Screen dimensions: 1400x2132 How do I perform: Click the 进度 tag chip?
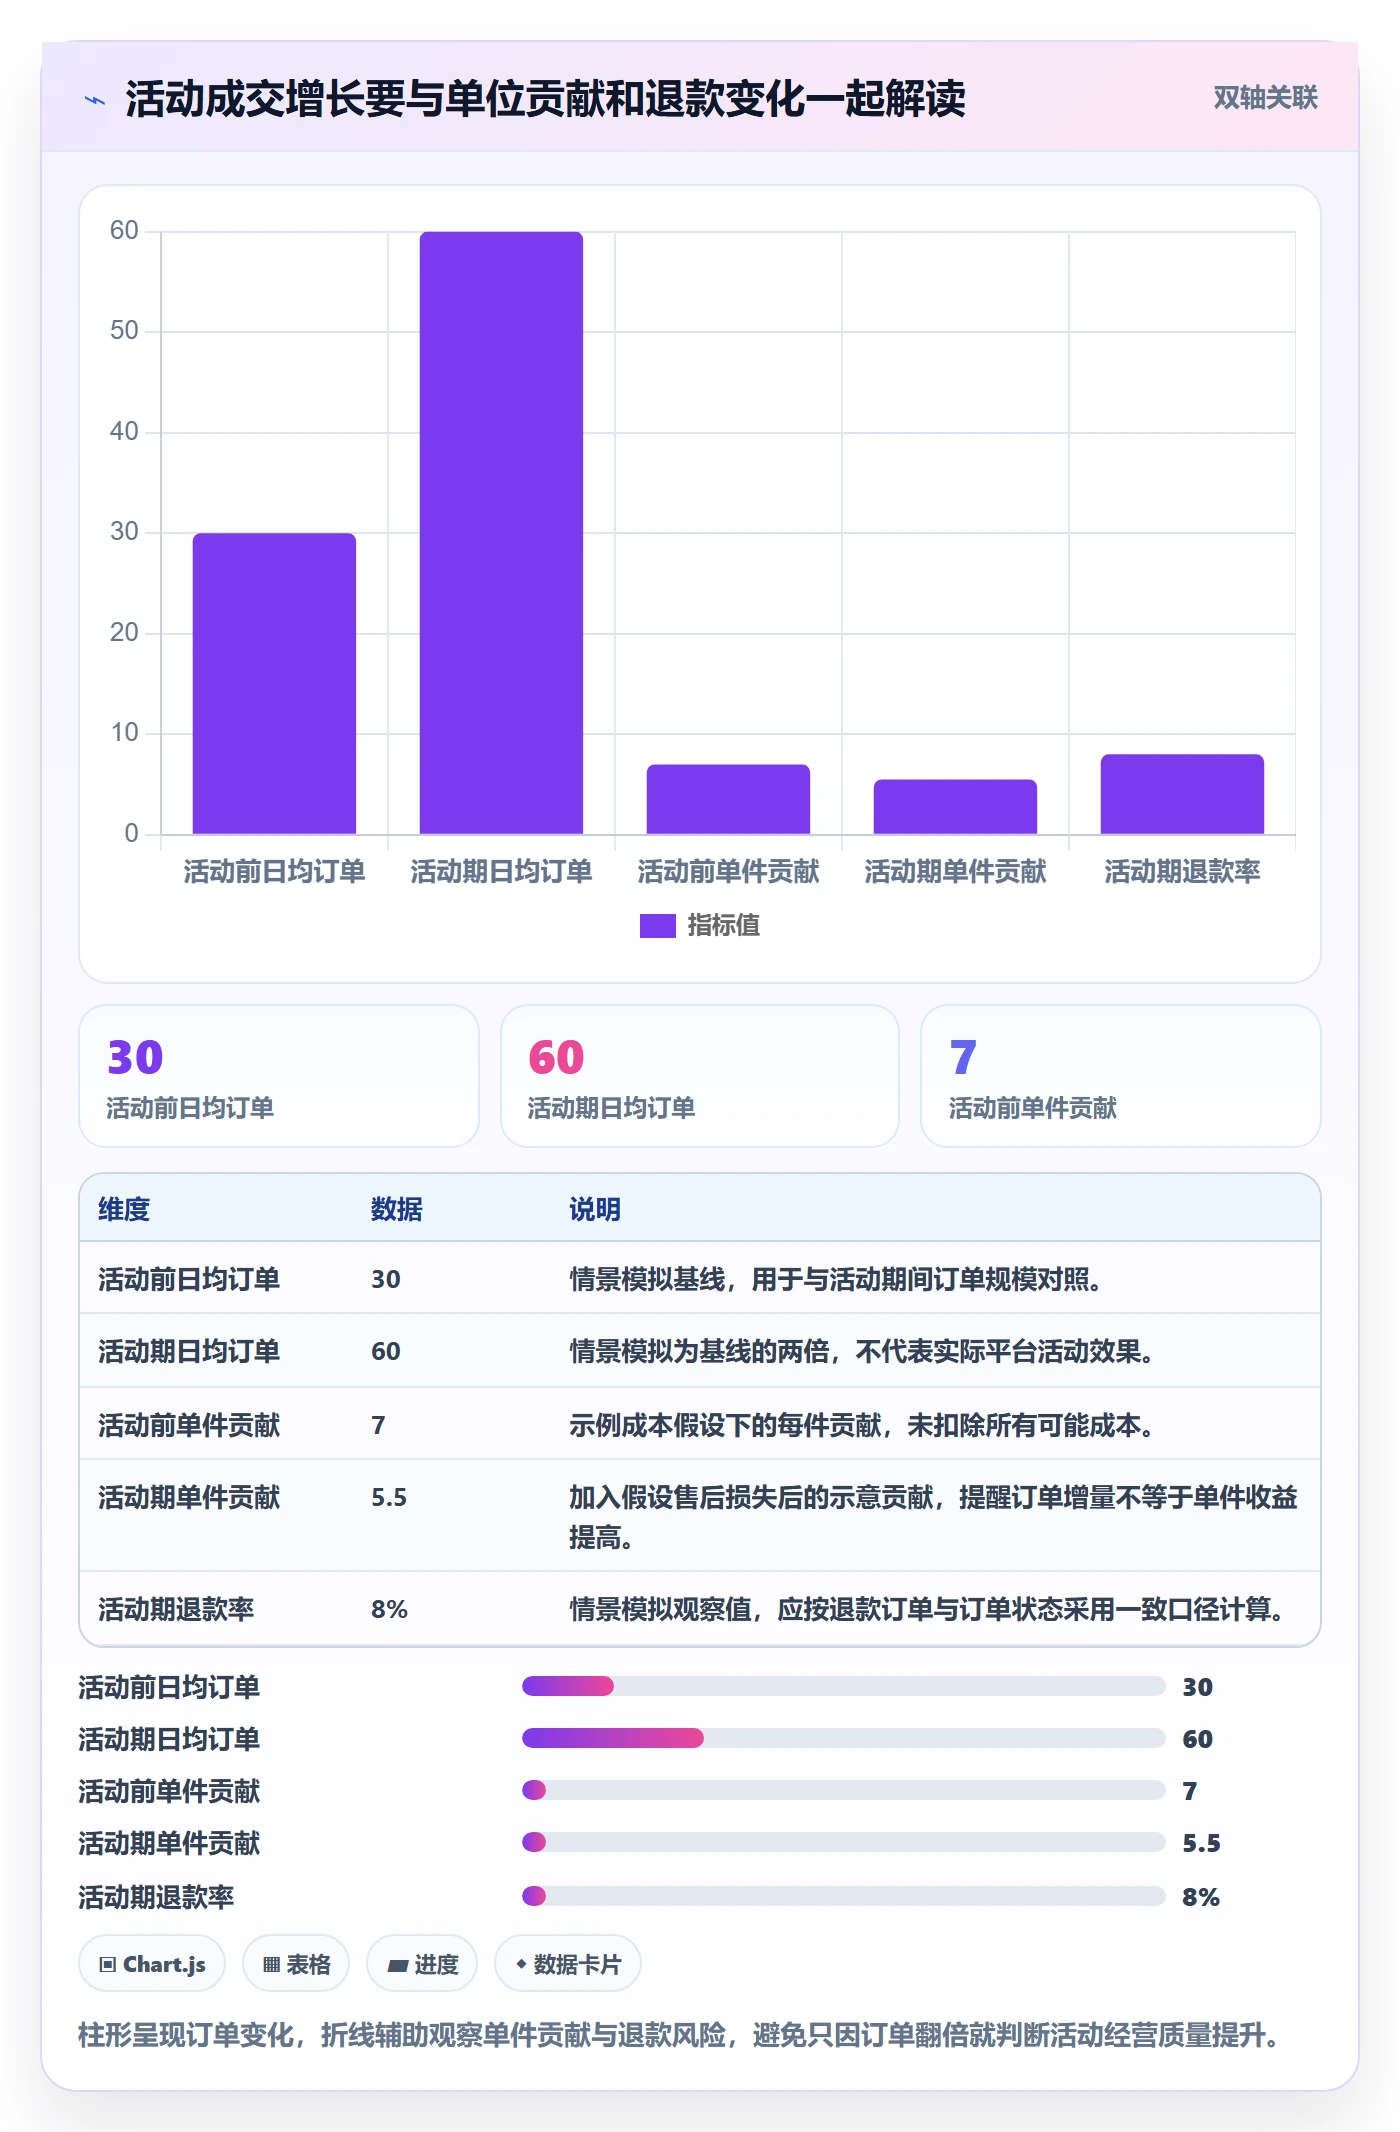[x=422, y=1964]
